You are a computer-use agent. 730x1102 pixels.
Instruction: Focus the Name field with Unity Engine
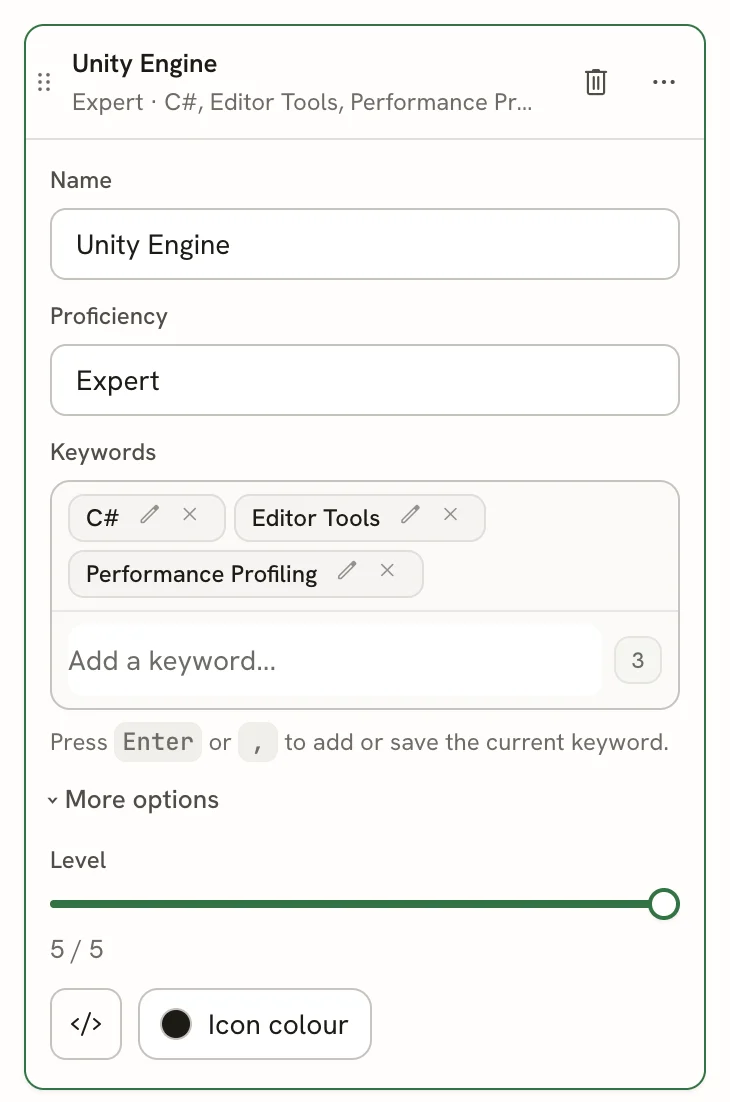click(x=365, y=244)
